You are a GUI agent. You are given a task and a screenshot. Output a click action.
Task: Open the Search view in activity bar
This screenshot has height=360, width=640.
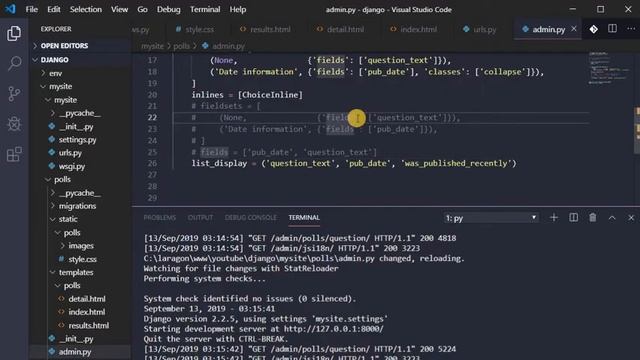click(x=14, y=64)
